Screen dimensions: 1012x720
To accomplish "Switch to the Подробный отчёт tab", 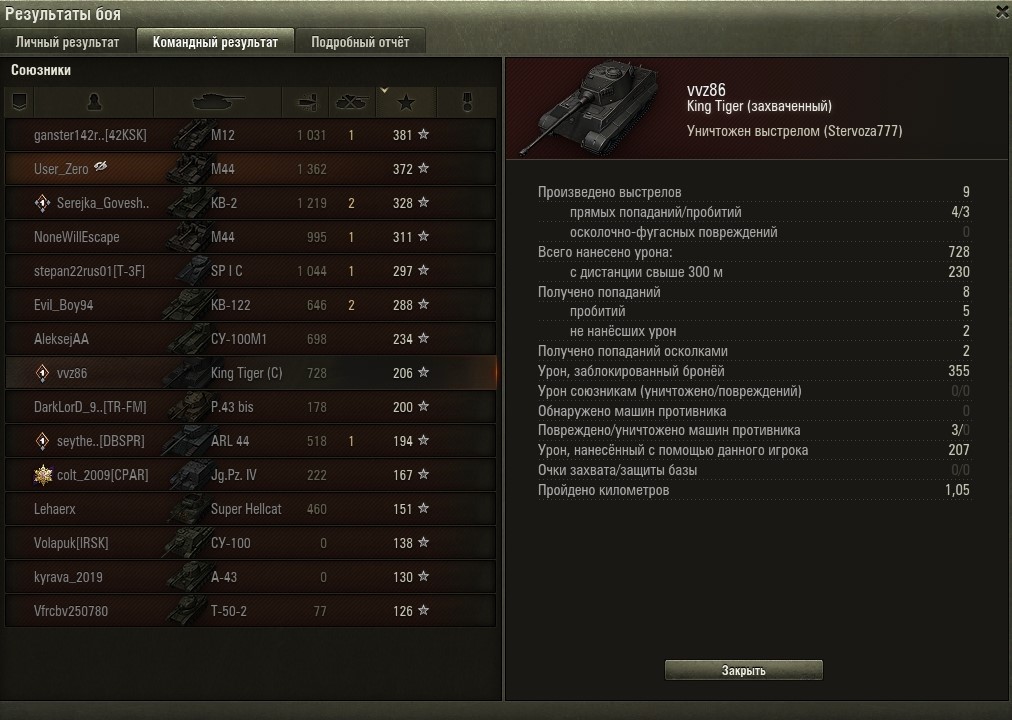I will point(360,42).
